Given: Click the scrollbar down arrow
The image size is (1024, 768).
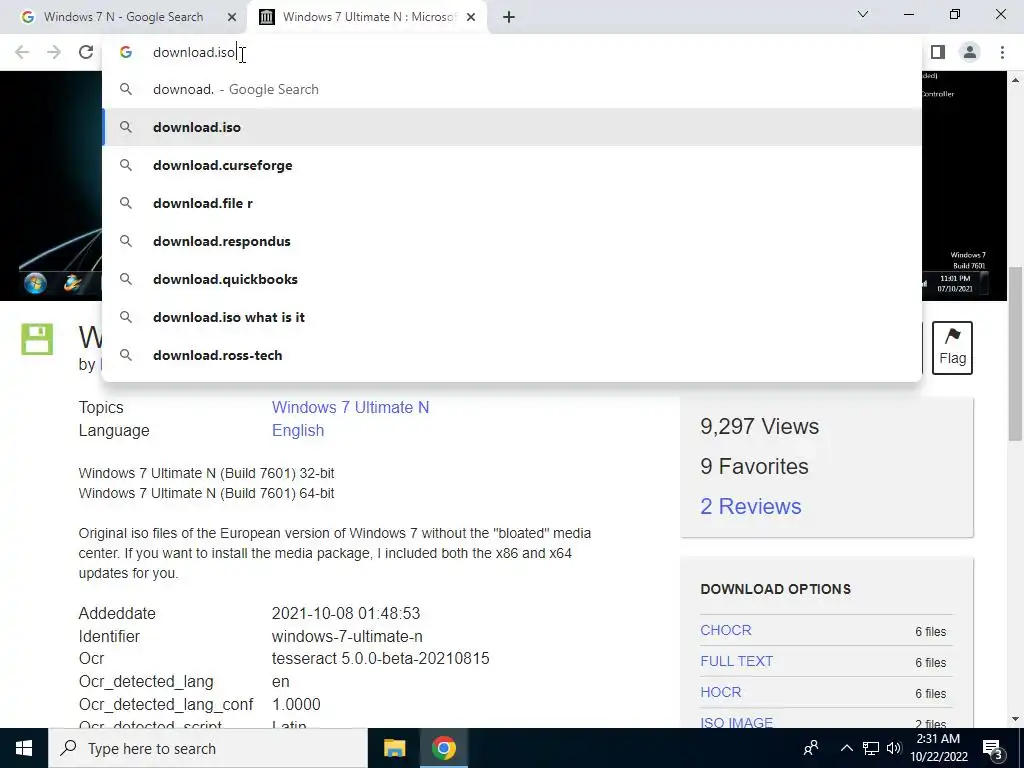Looking at the screenshot, I should click(x=1016, y=719).
